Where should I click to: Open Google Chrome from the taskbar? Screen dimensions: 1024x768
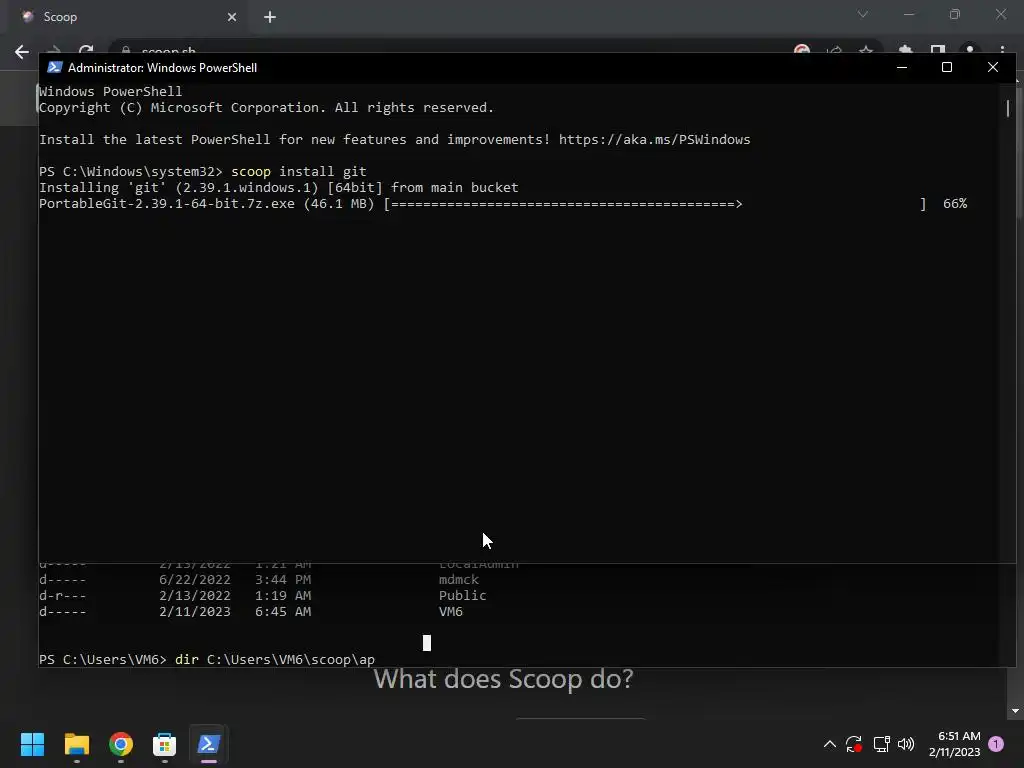point(121,744)
